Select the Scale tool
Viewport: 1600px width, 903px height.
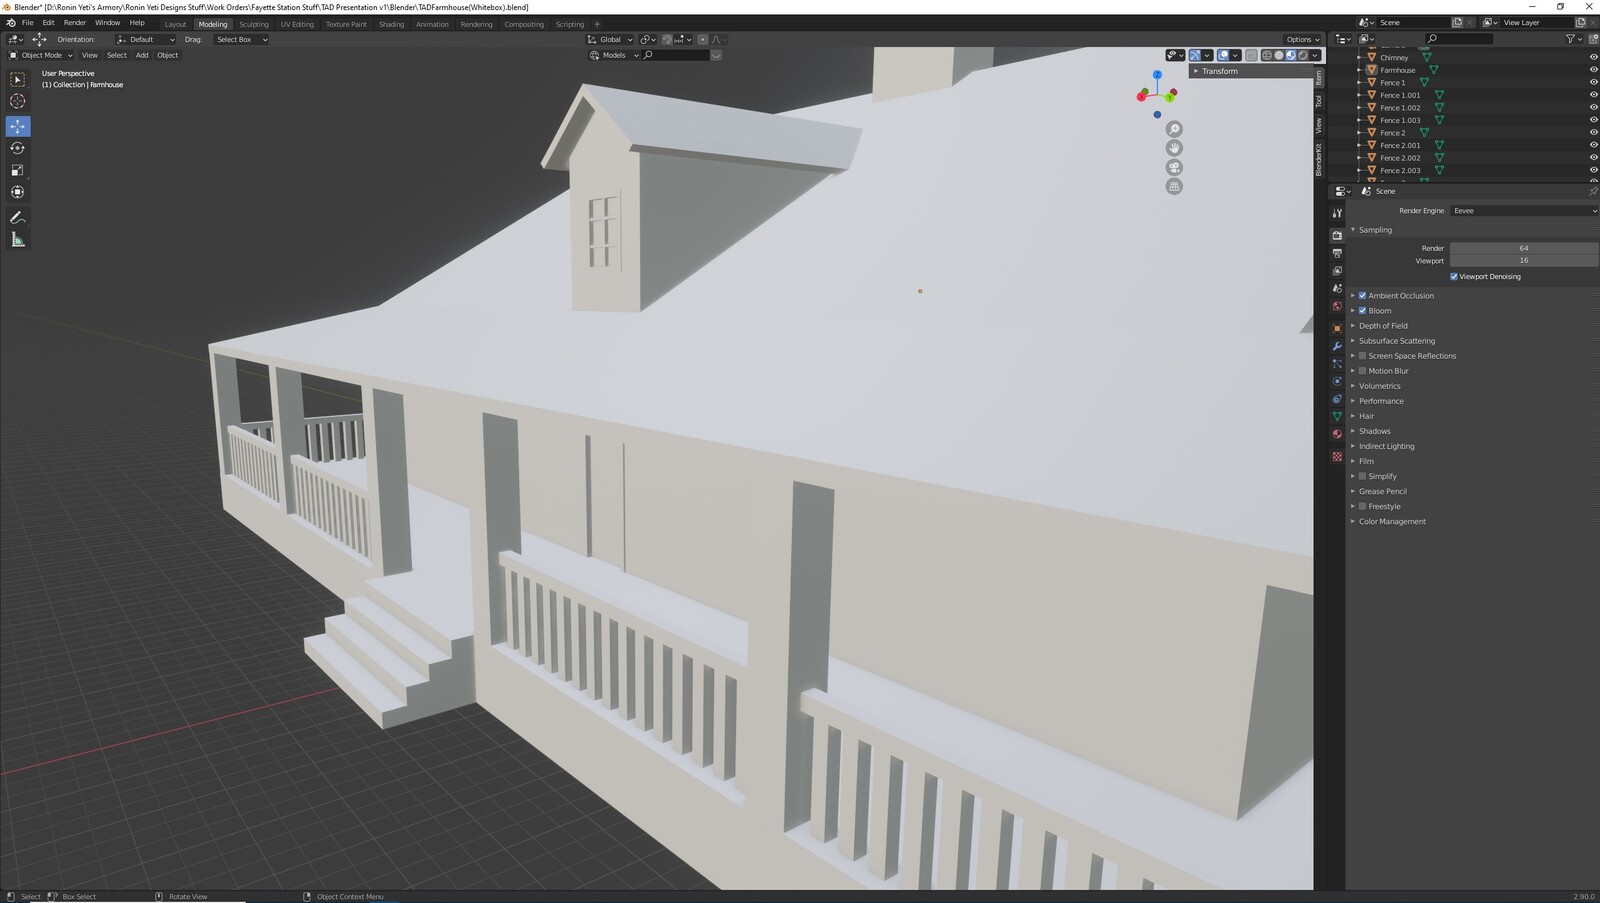18,170
